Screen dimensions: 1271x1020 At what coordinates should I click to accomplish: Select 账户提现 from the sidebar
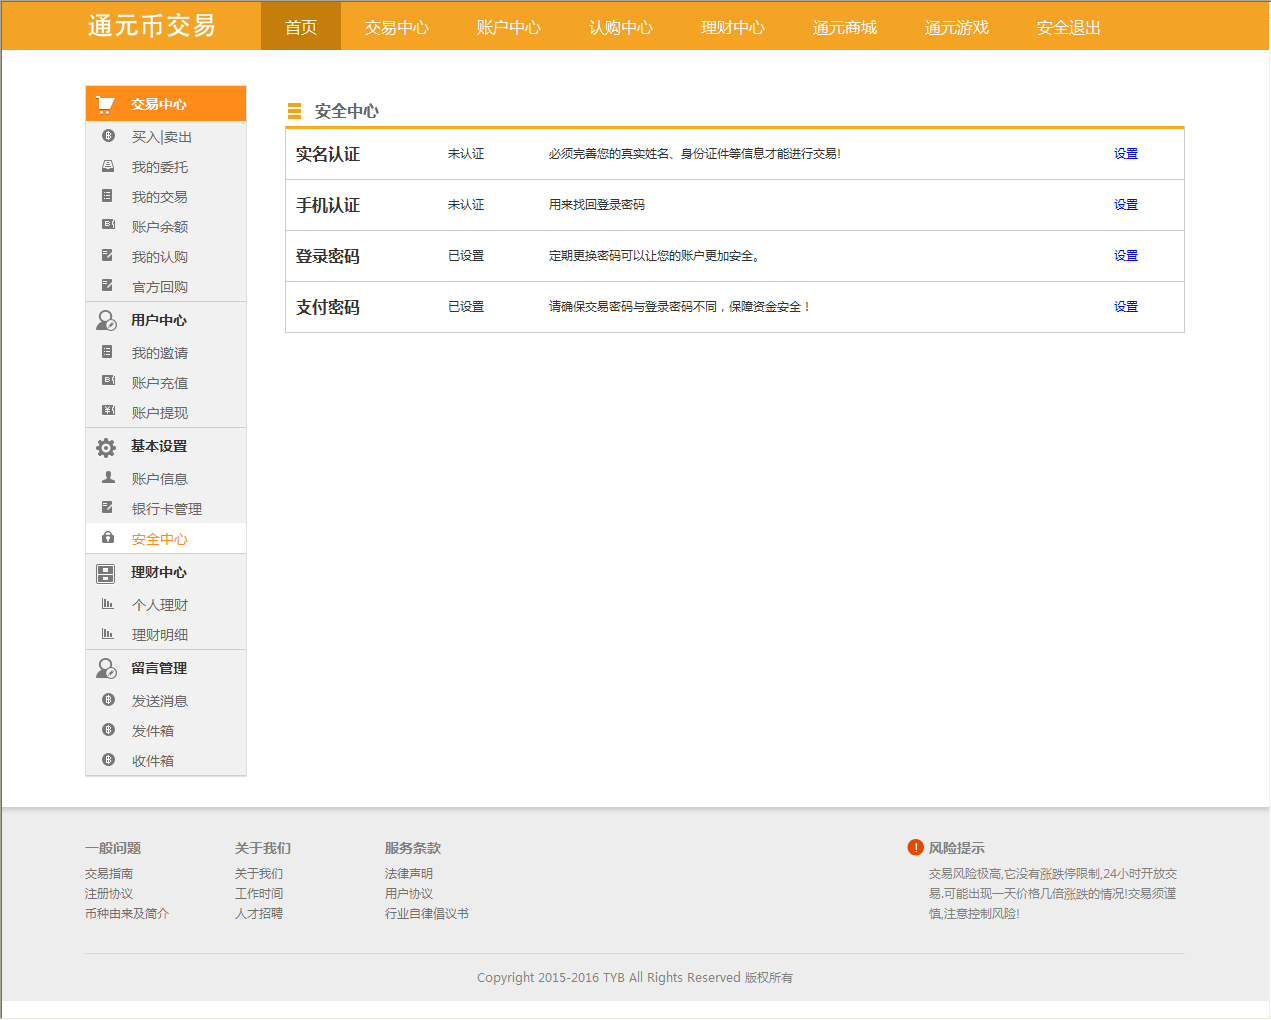coord(159,413)
